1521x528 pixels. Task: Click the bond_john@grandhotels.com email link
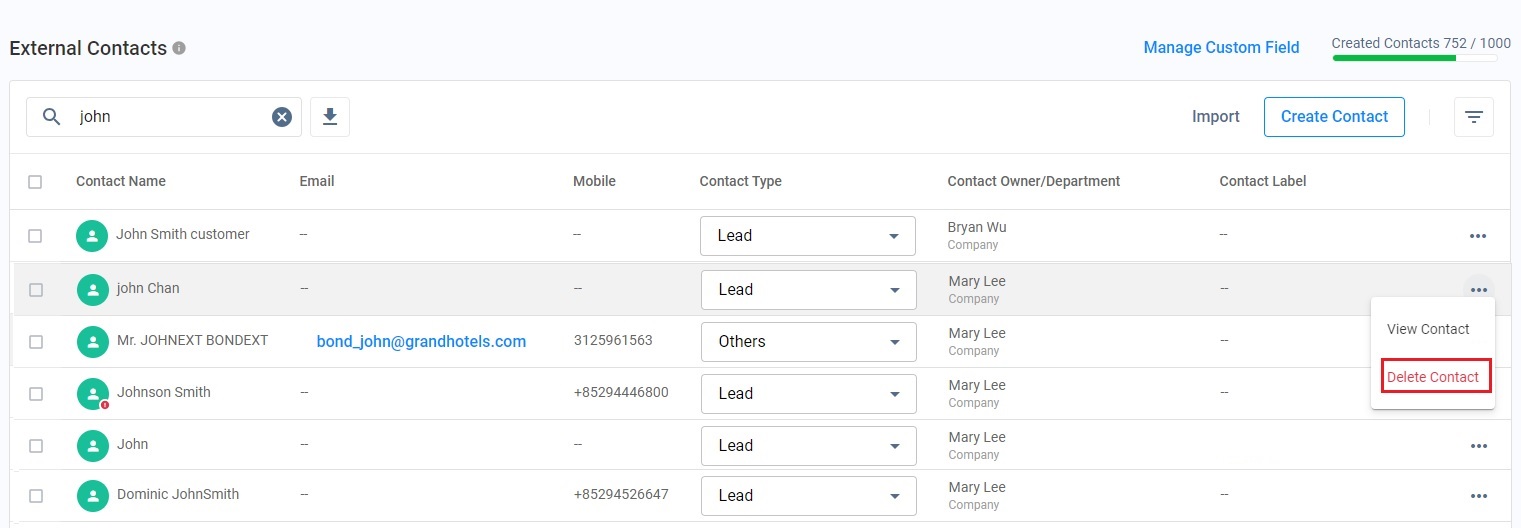click(x=421, y=342)
